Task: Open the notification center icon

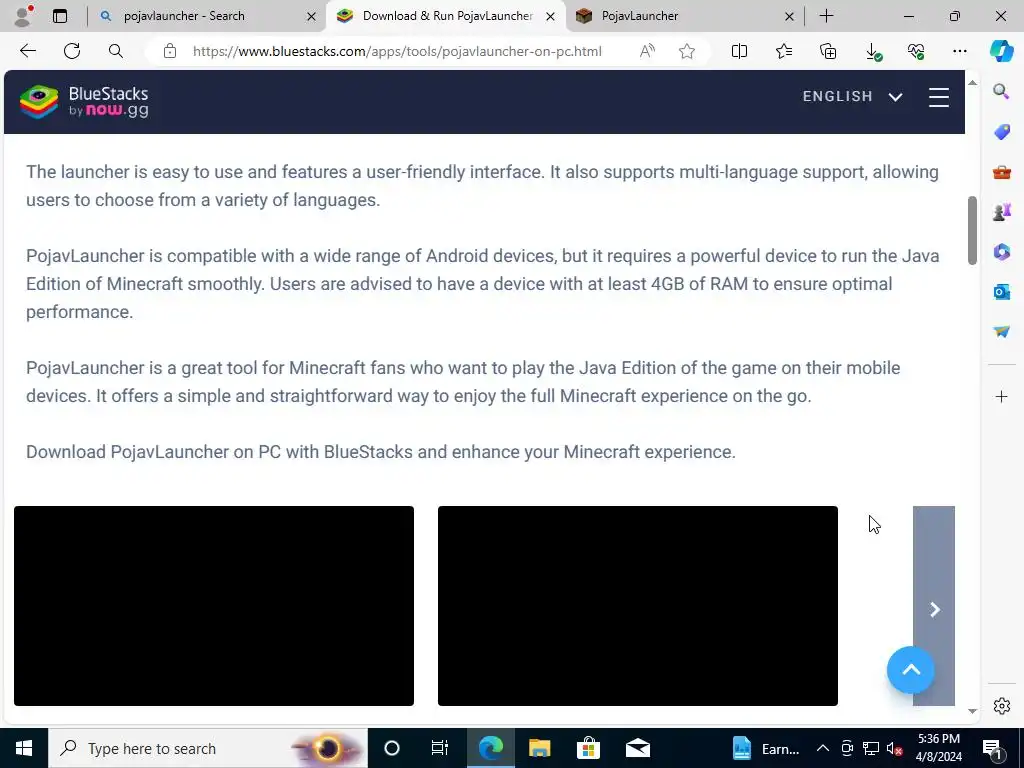Action: [x=992, y=748]
